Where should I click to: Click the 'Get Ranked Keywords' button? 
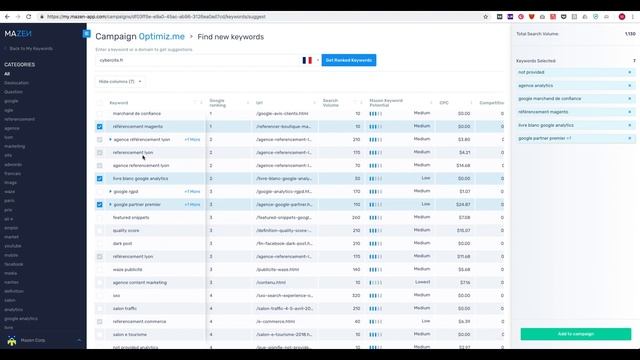pyautogui.click(x=349, y=60)
